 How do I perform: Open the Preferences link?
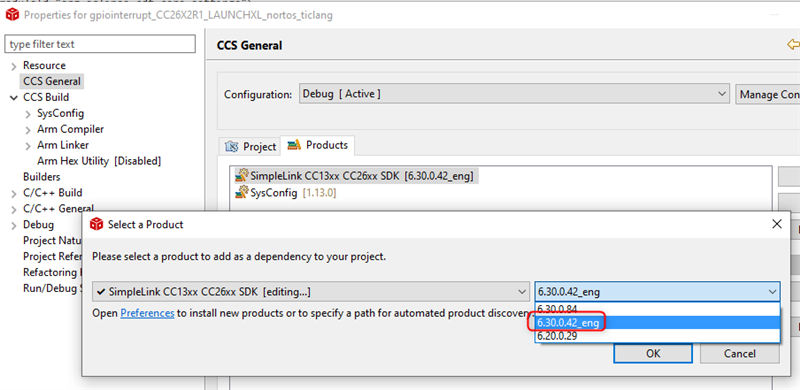[x=147, y=313]
